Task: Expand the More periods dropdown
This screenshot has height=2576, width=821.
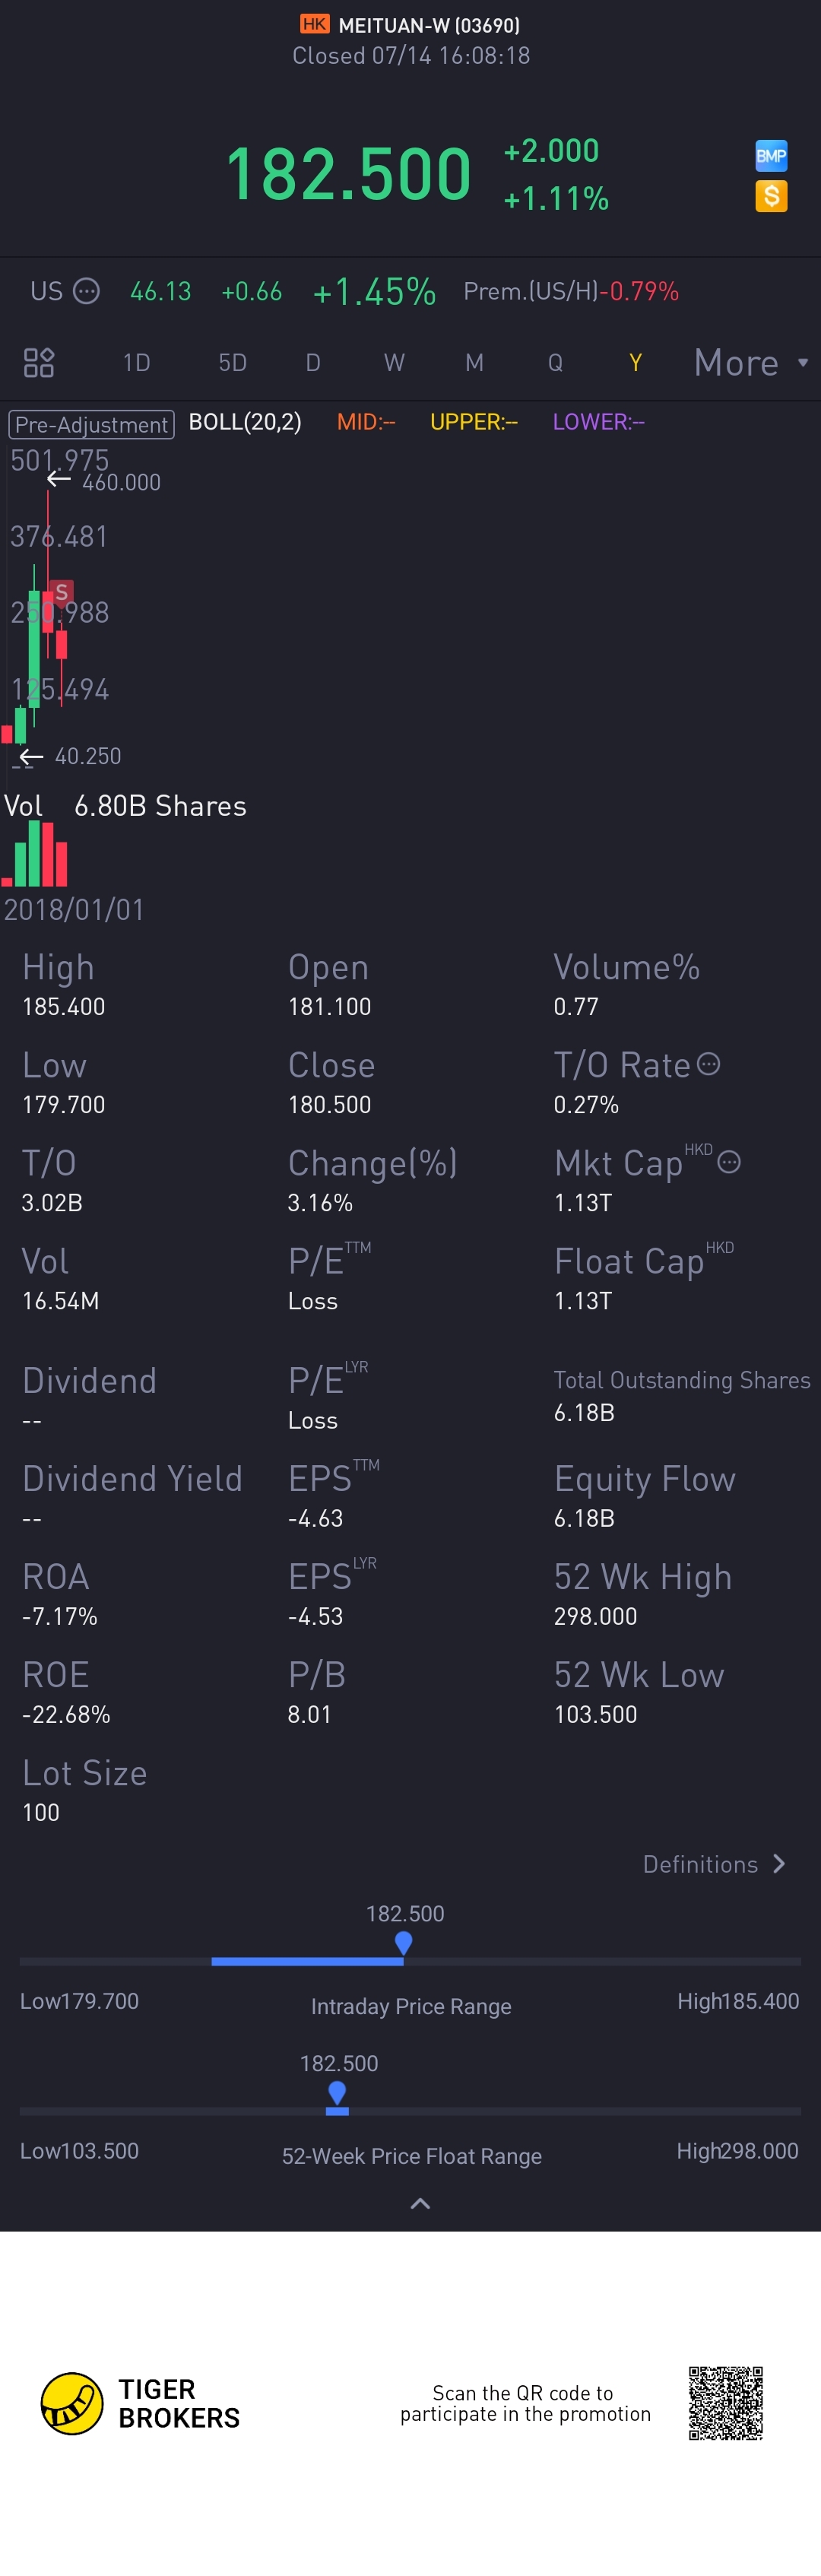Action: (x=750, y=363)
